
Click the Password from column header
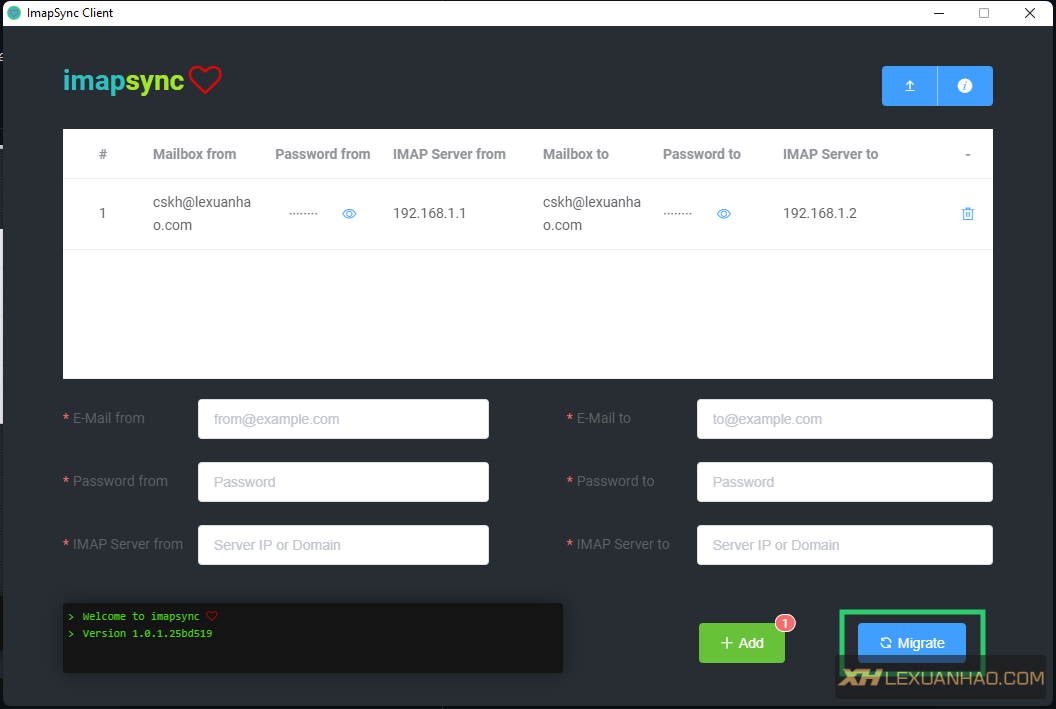click(323, 154)
